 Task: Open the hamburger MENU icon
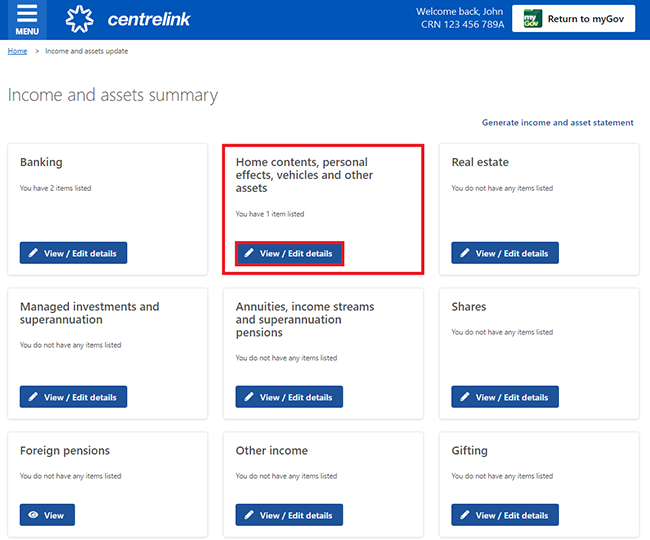[x=27, y=19]
